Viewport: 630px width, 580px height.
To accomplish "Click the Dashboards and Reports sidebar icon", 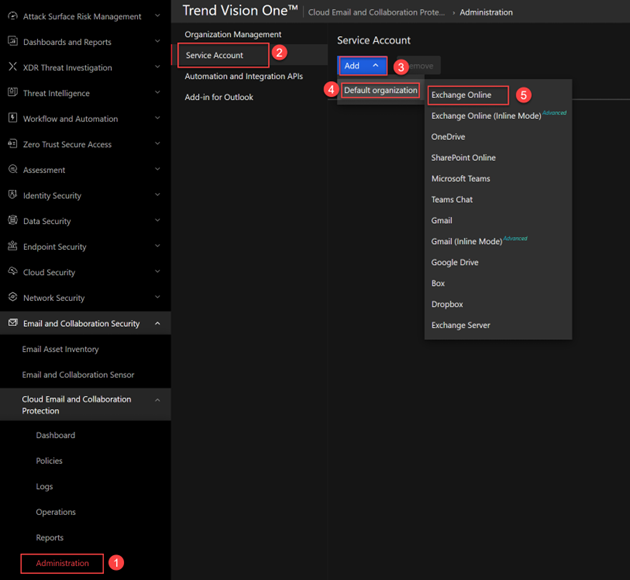I will click(13, 41).
